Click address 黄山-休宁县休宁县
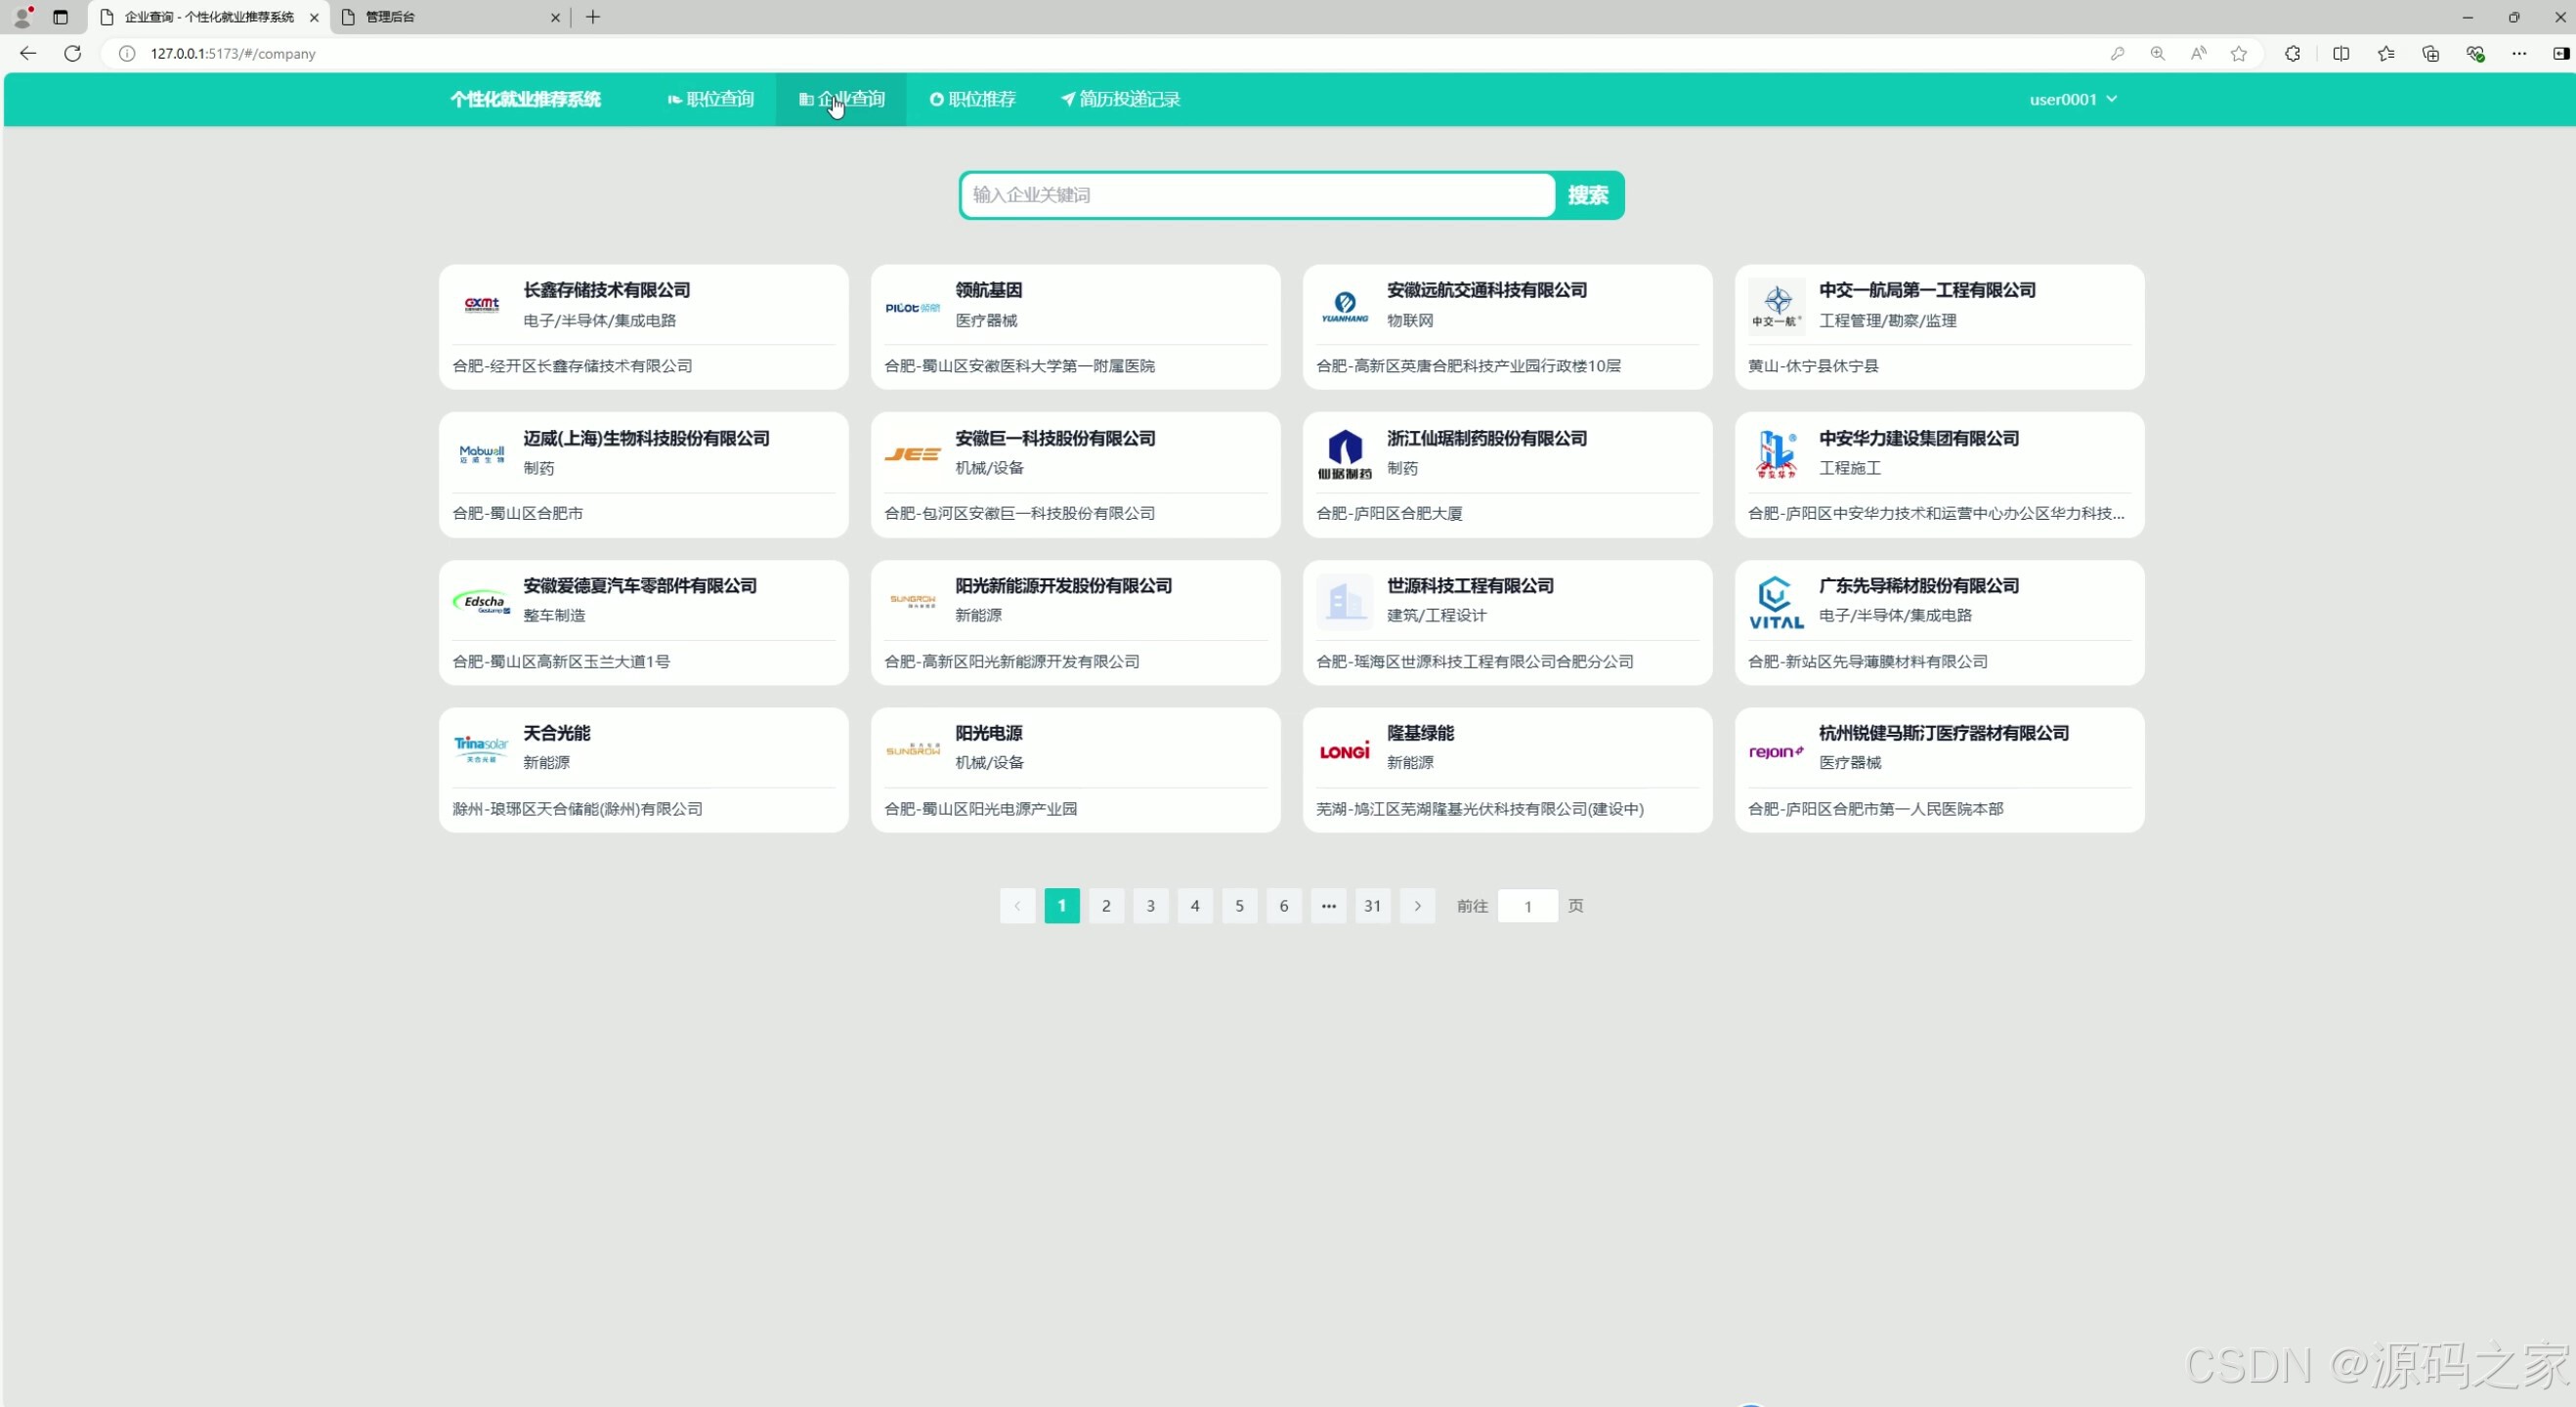Screen dimensions: 2576x1407 pyautogui.click(x=1813, y=366)
